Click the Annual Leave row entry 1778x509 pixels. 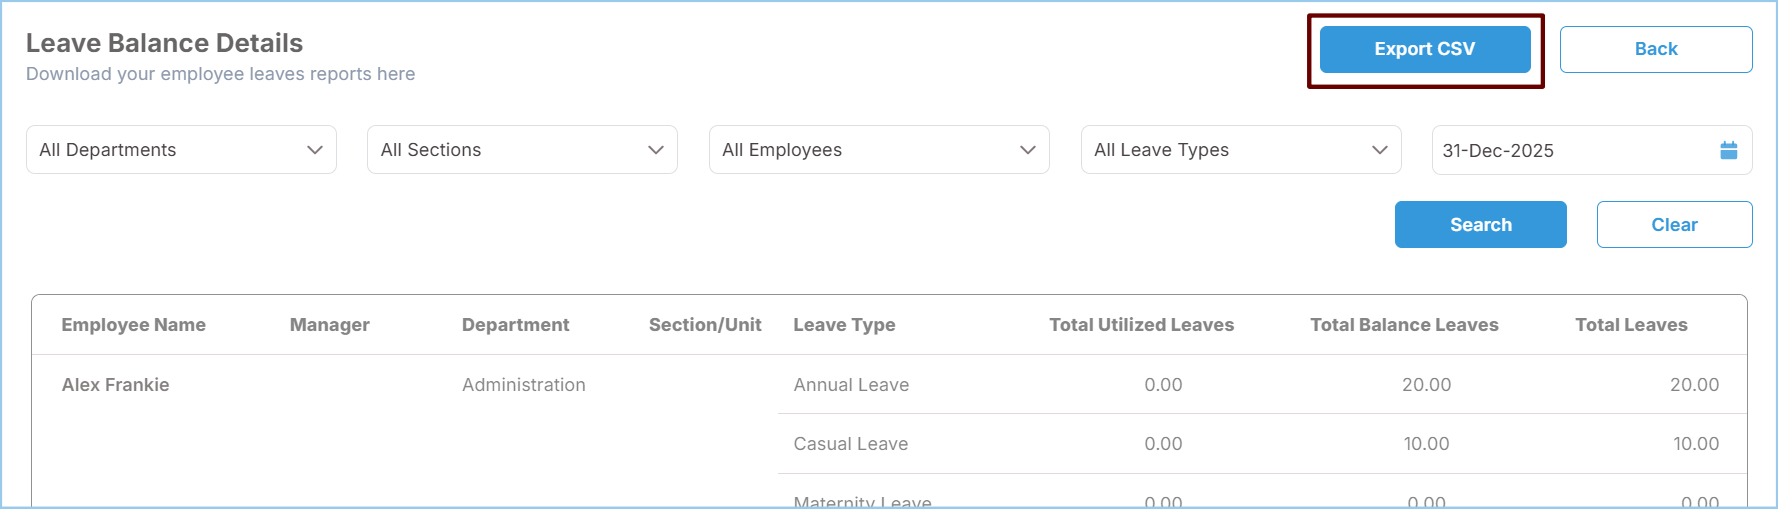(x=851, y=385)
